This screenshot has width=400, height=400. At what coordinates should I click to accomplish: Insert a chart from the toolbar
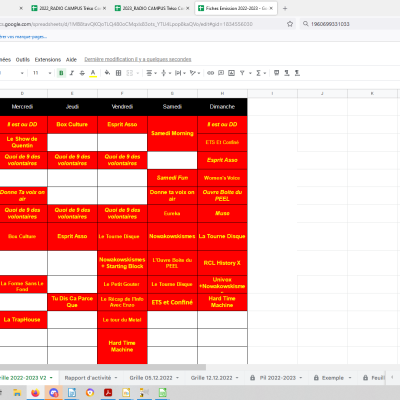[x=231, y=73]
